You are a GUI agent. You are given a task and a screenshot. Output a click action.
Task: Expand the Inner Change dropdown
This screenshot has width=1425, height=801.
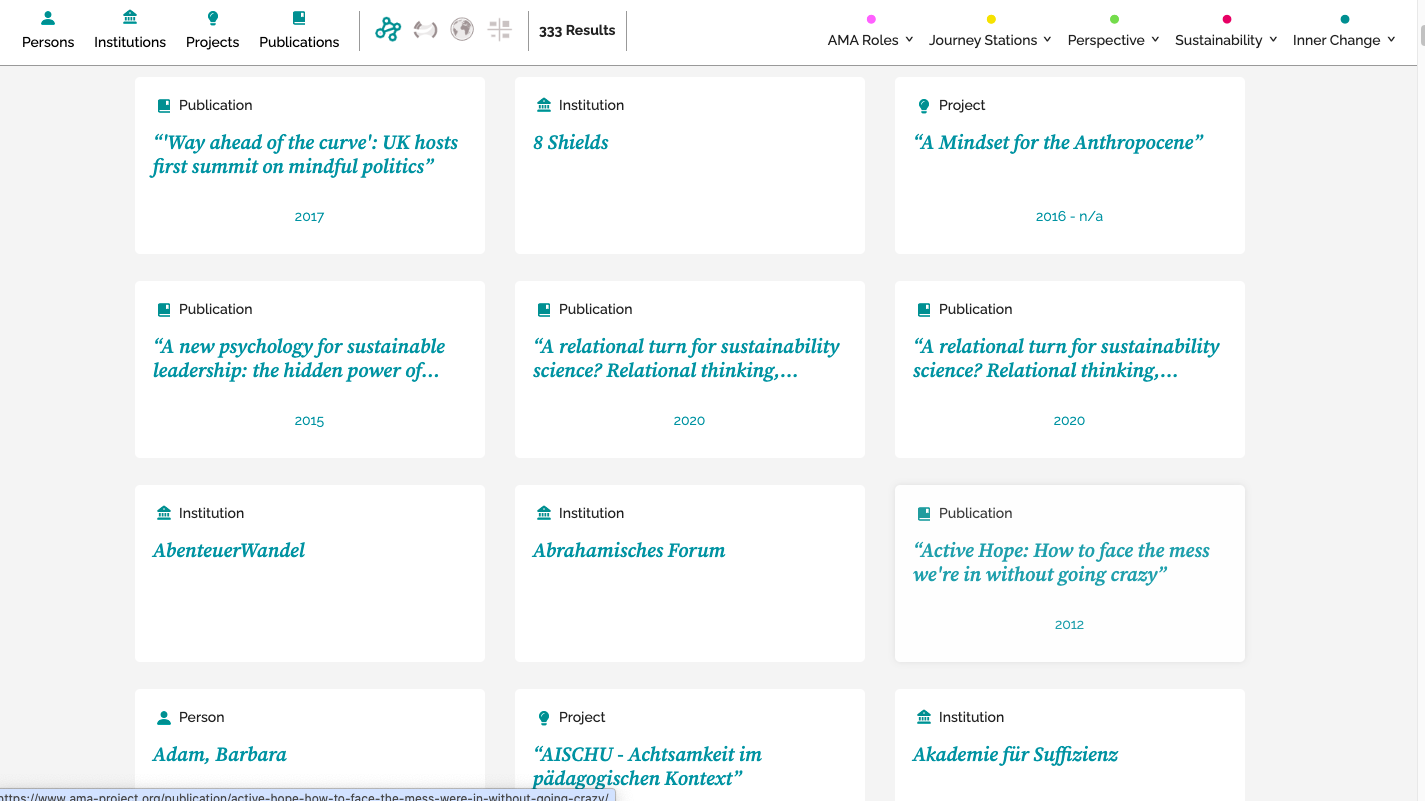[x=1343, y=40]
